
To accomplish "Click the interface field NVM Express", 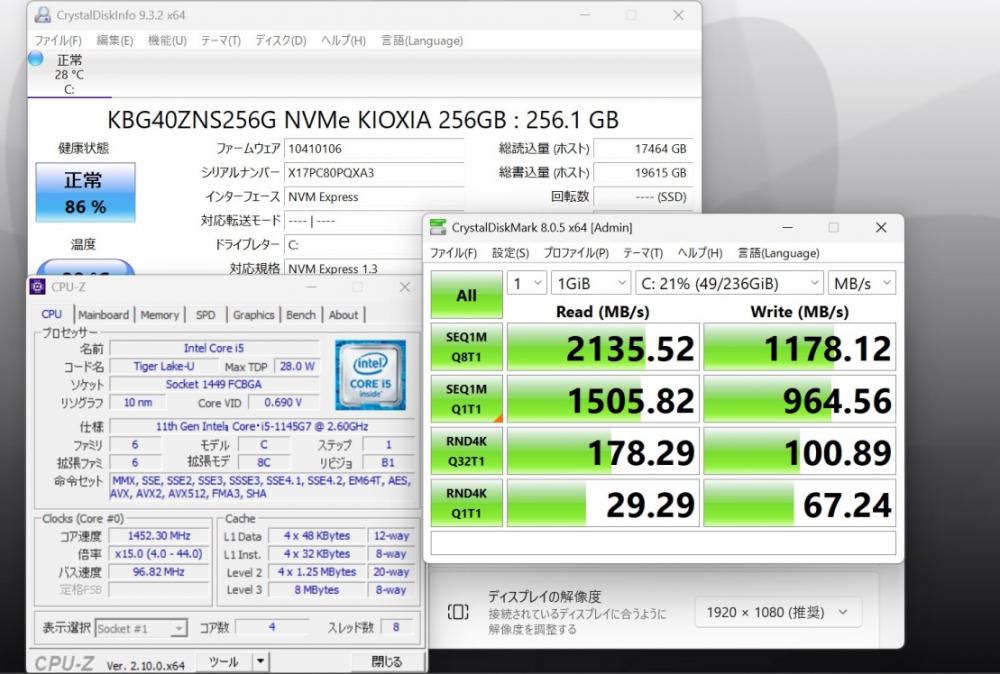I will pyautogui.click(x=374, y=197).
